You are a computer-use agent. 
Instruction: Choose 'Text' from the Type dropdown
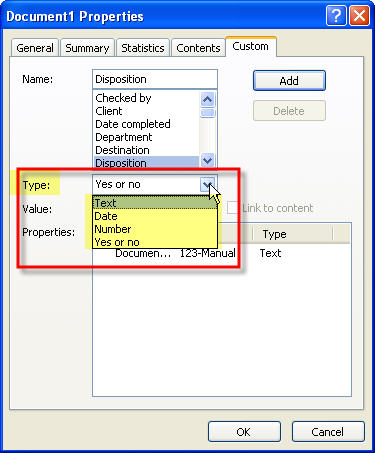tap(155, 203)
